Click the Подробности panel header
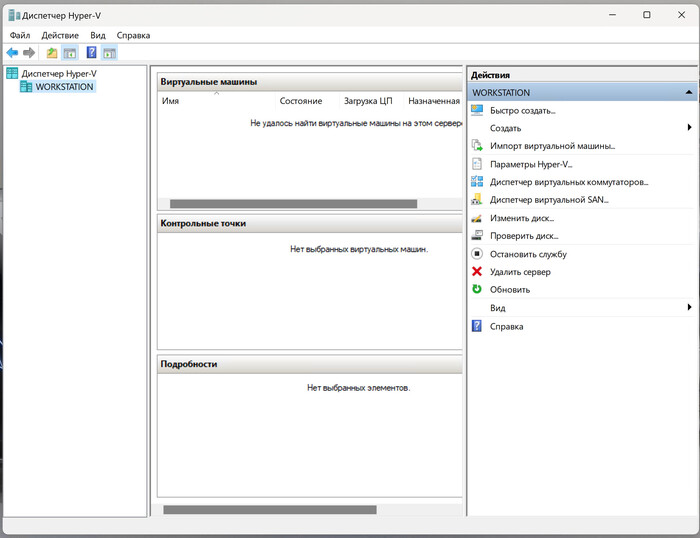700x538 pixels. pyautogui.click(x=310, y=364)
